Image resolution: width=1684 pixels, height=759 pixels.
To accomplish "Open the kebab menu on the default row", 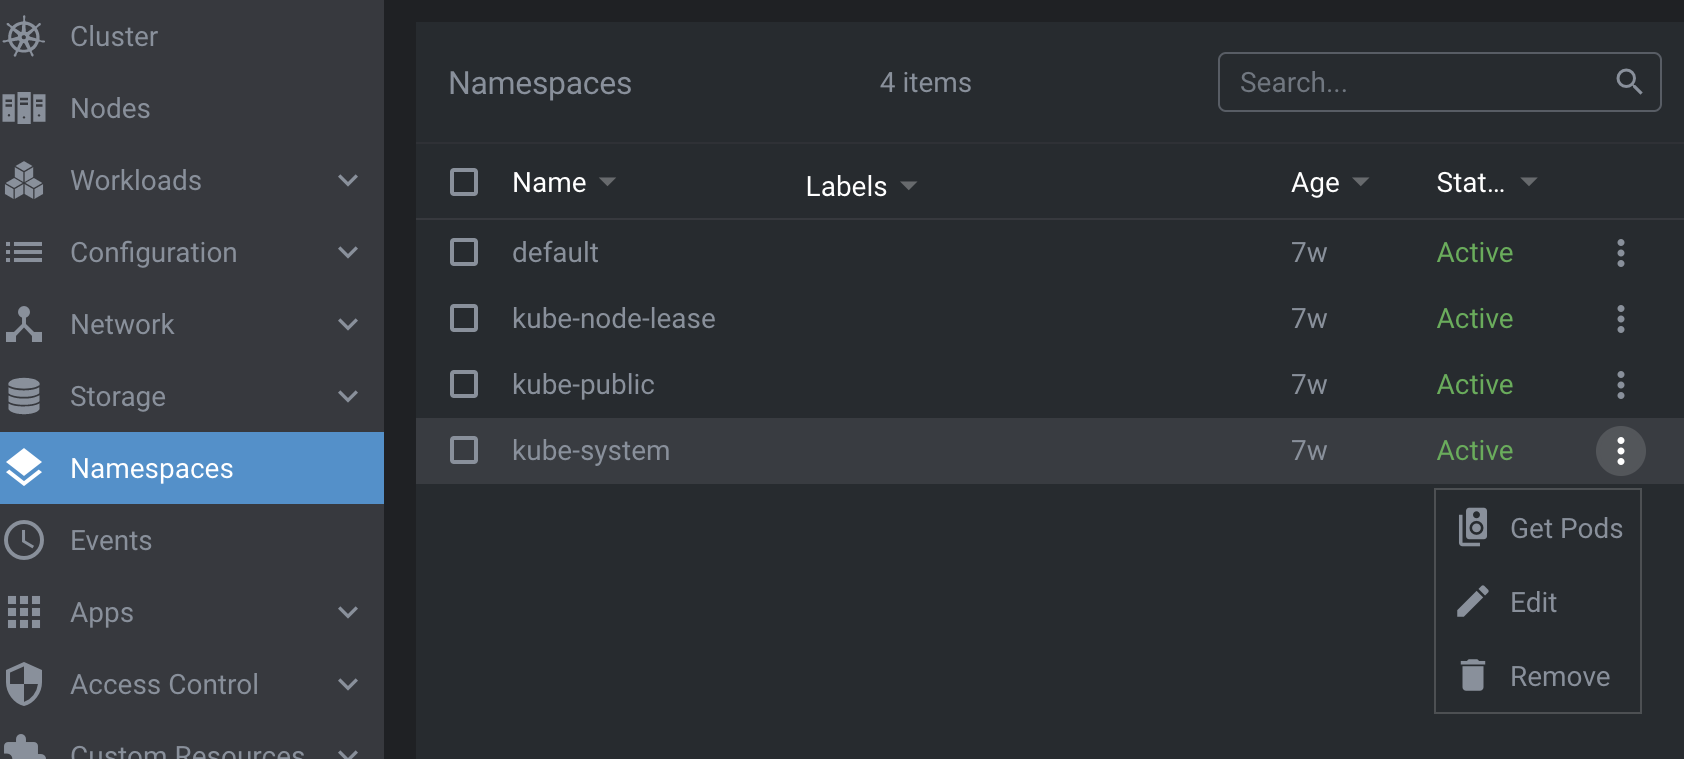I will tap(1620, 252).
